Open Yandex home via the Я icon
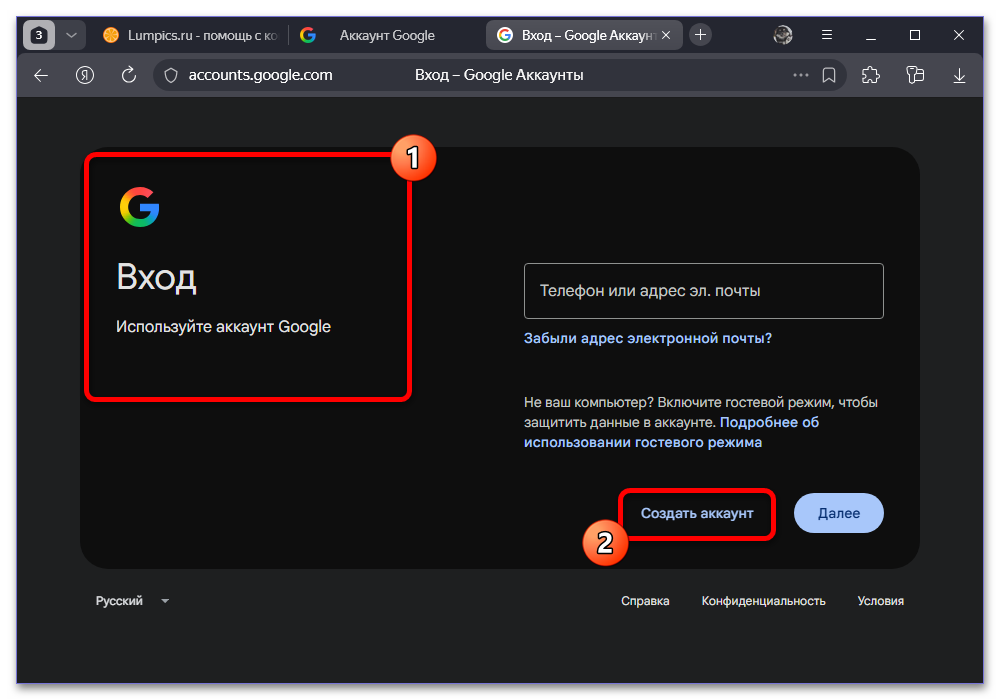Screen dimensions: 1000x700 85,75
